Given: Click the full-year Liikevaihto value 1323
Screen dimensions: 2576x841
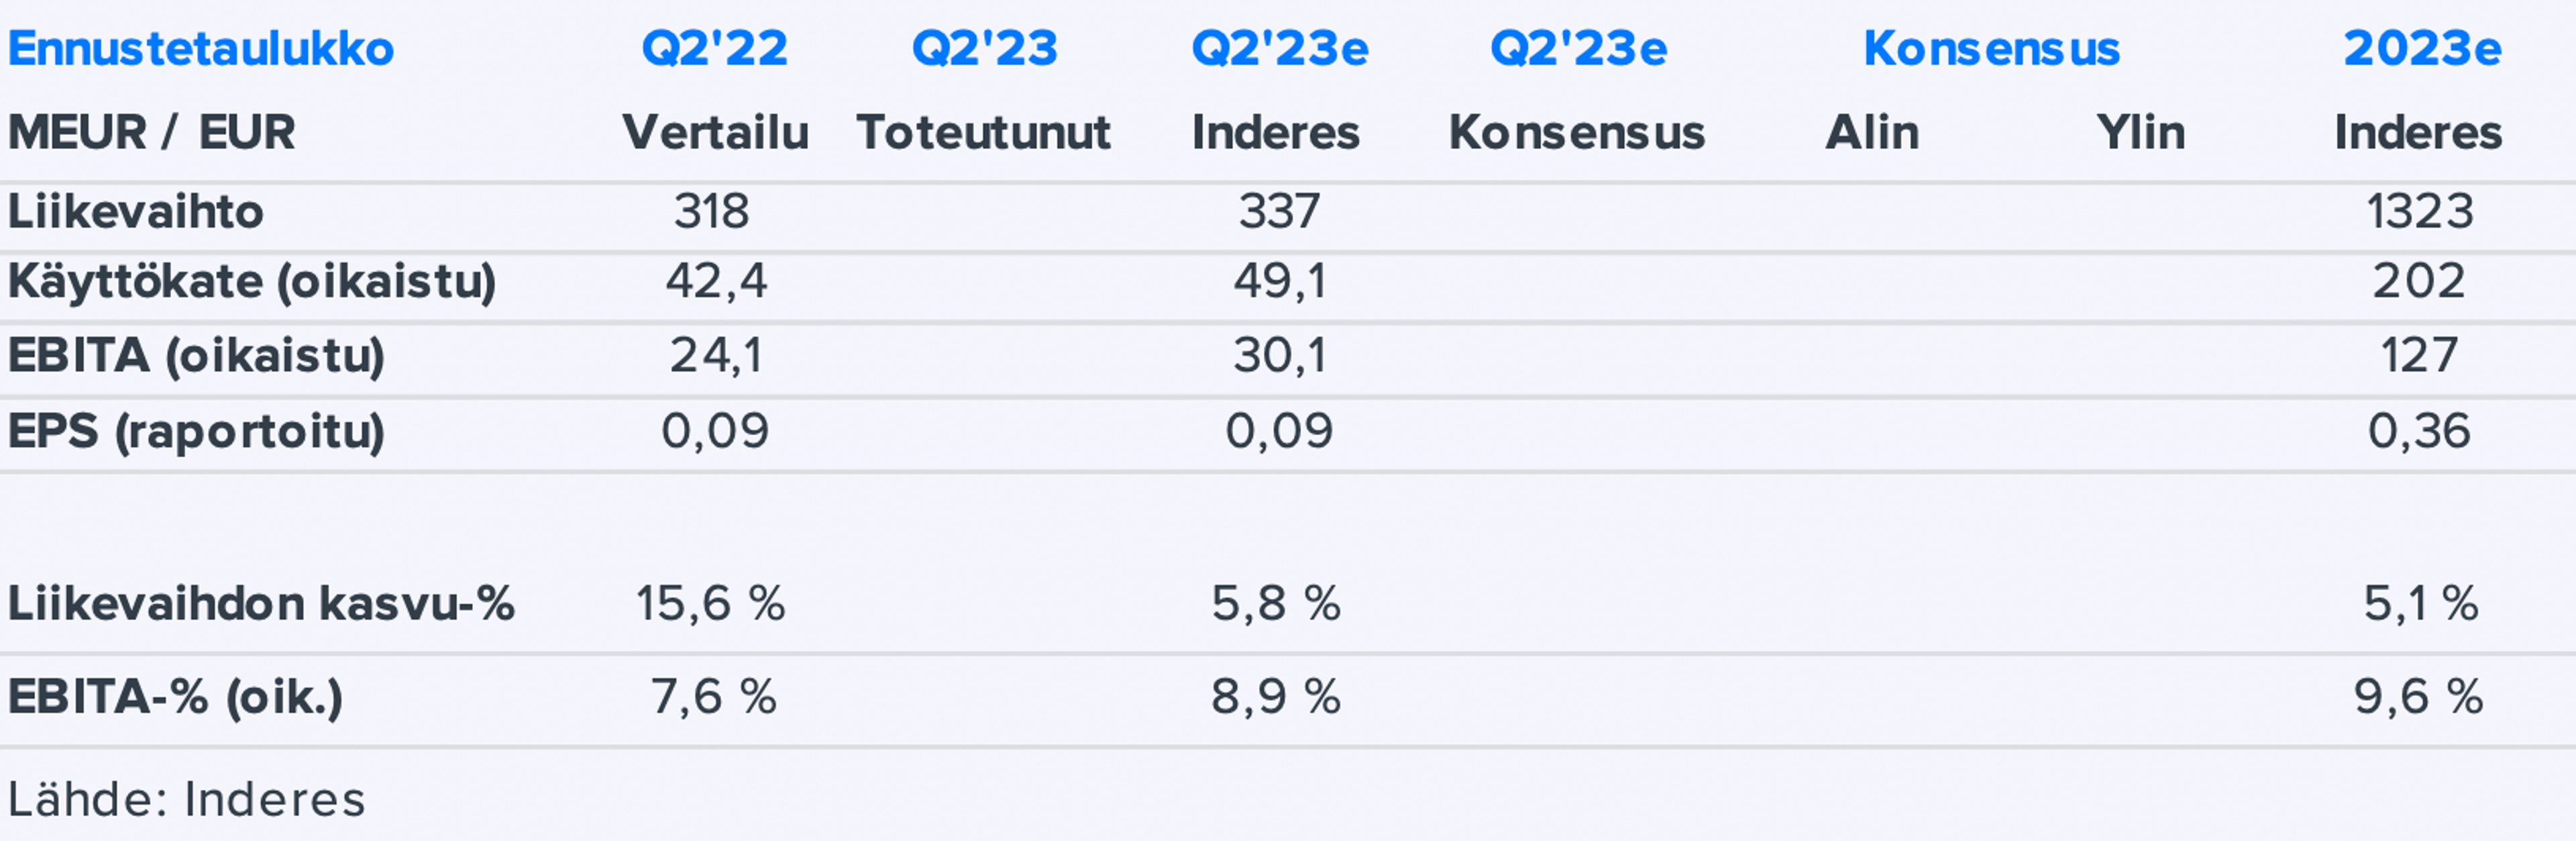Looking at the screenshot, I should 2419,212.
